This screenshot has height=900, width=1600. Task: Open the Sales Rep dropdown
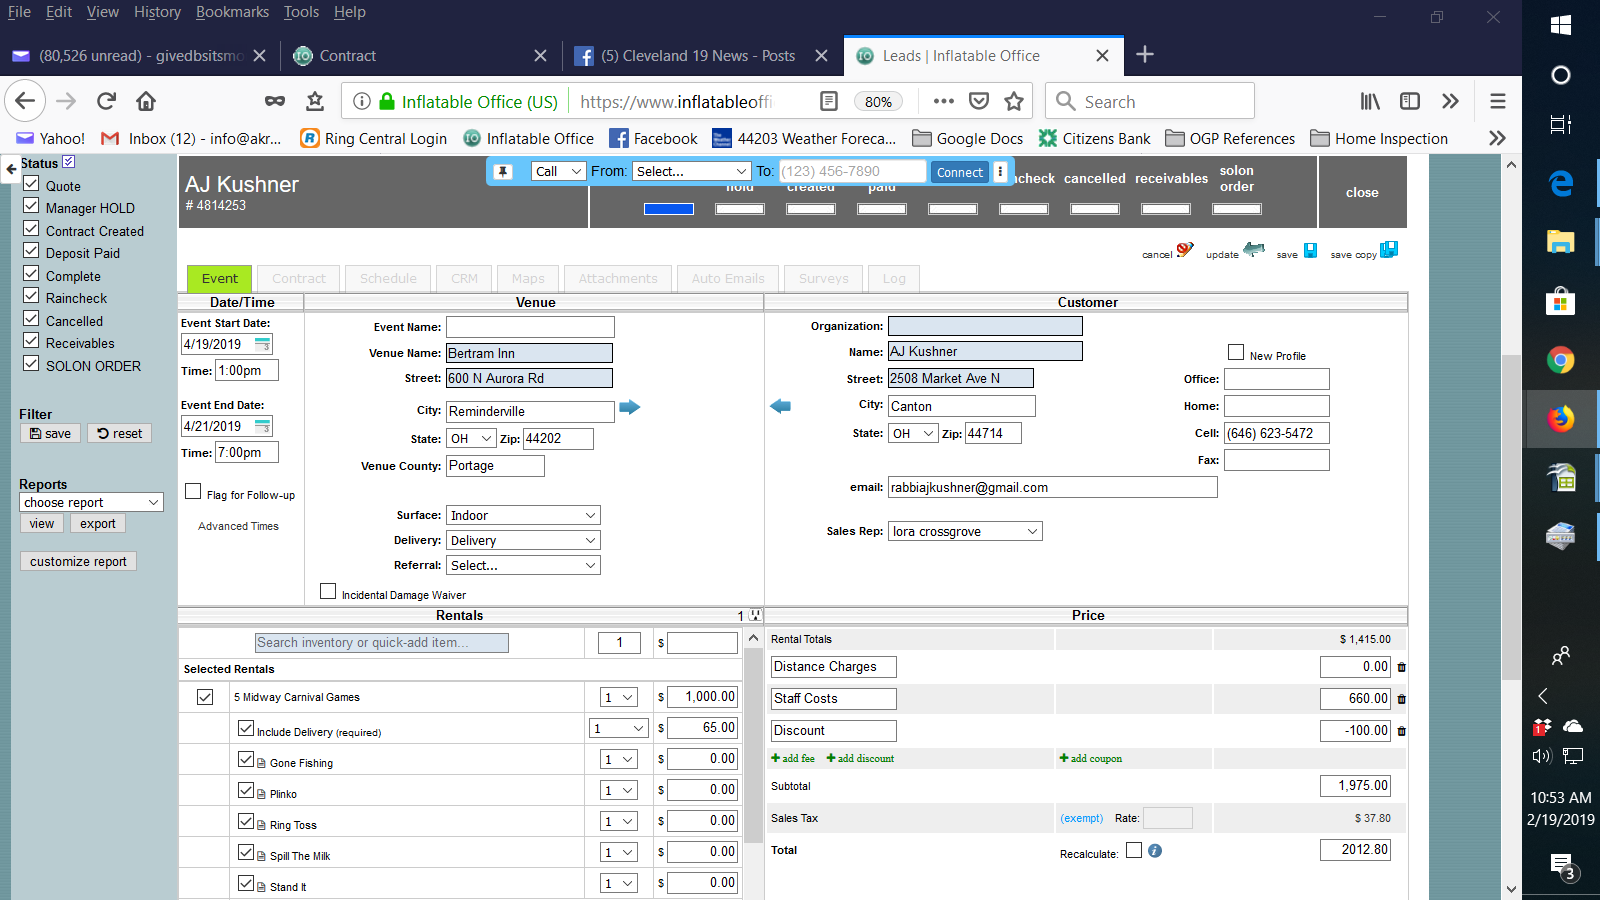(965, 532)
